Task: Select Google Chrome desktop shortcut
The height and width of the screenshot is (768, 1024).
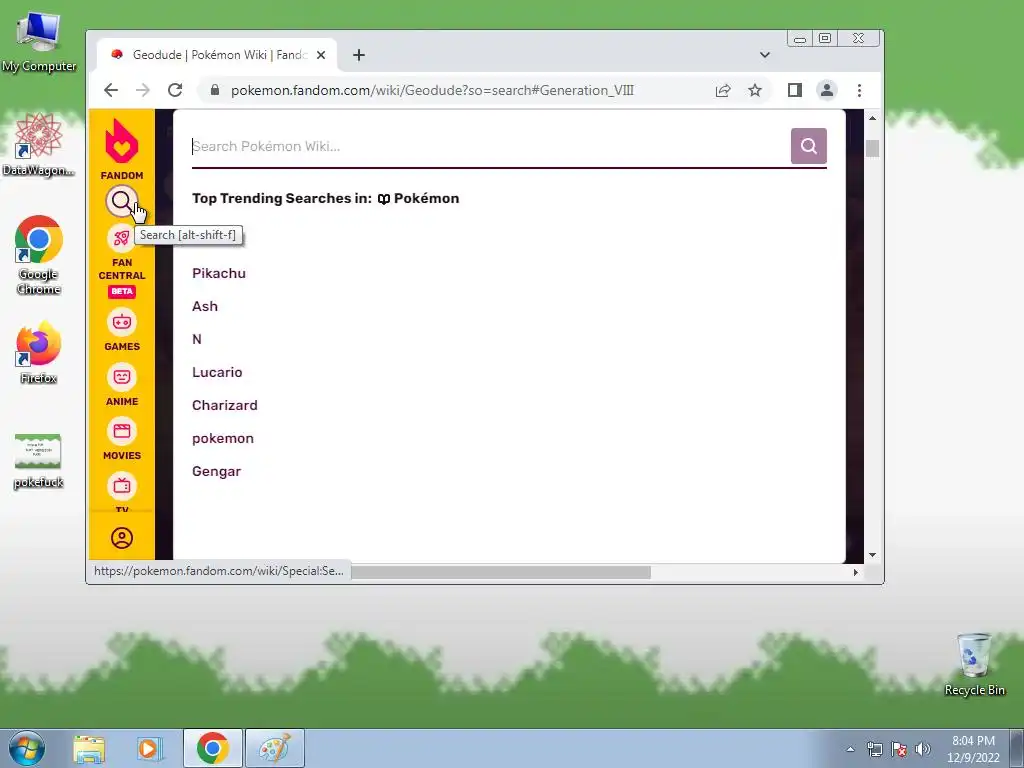Action: coord(39,255)
